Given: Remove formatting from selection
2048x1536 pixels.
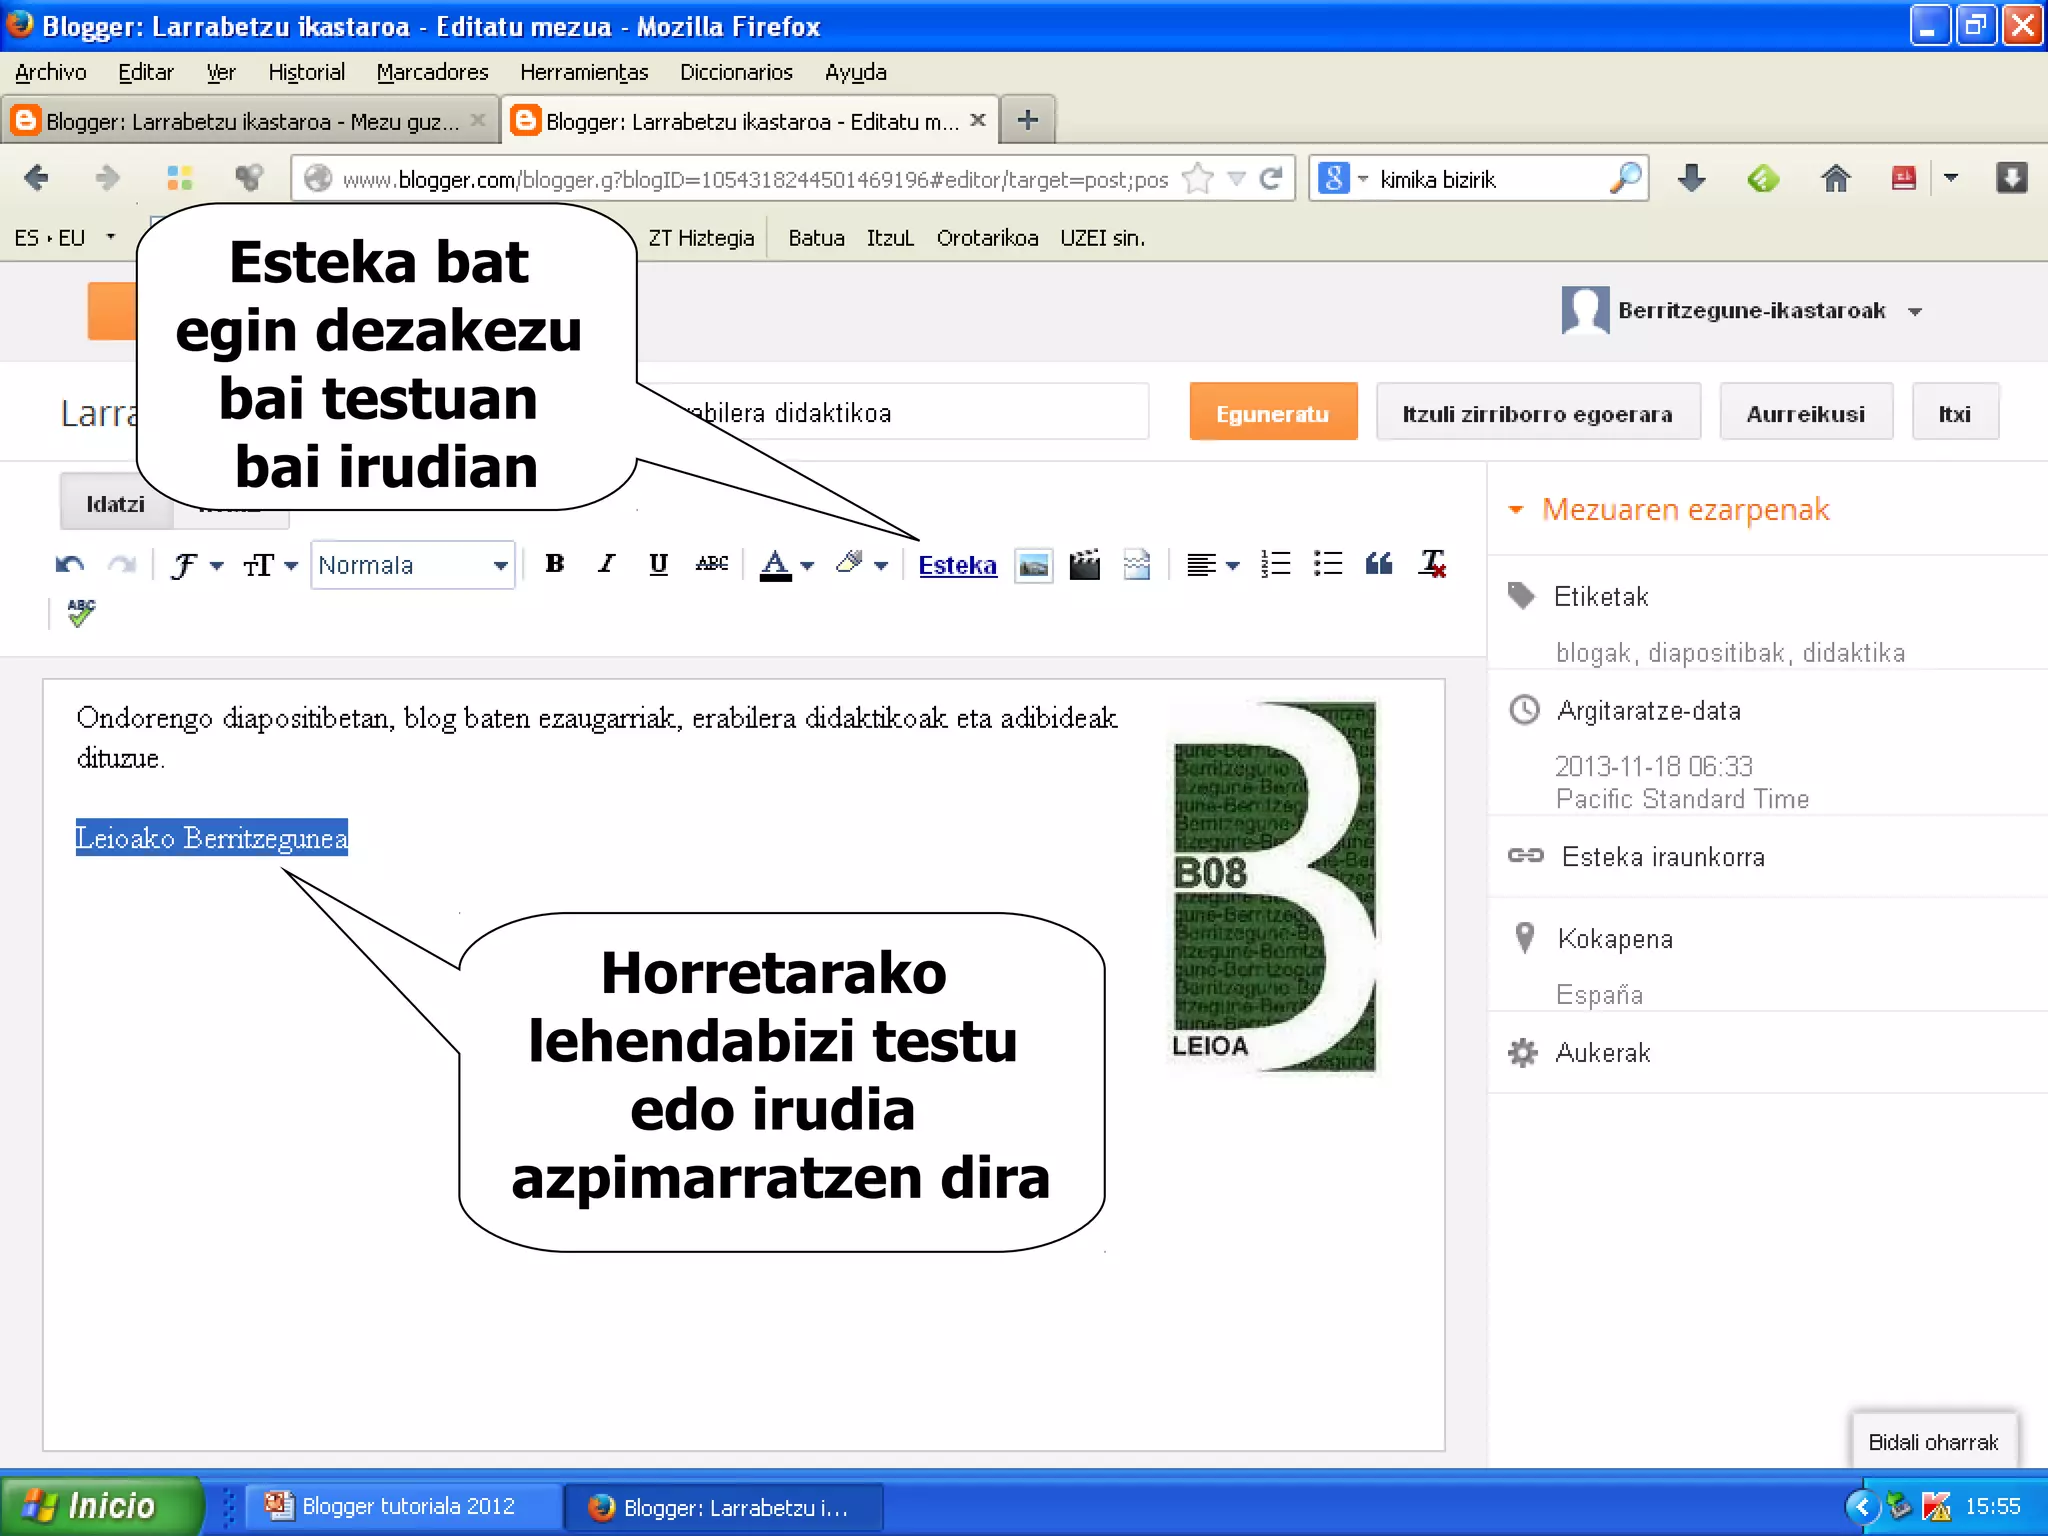Looking at the screenshot, I should 1433,564.
